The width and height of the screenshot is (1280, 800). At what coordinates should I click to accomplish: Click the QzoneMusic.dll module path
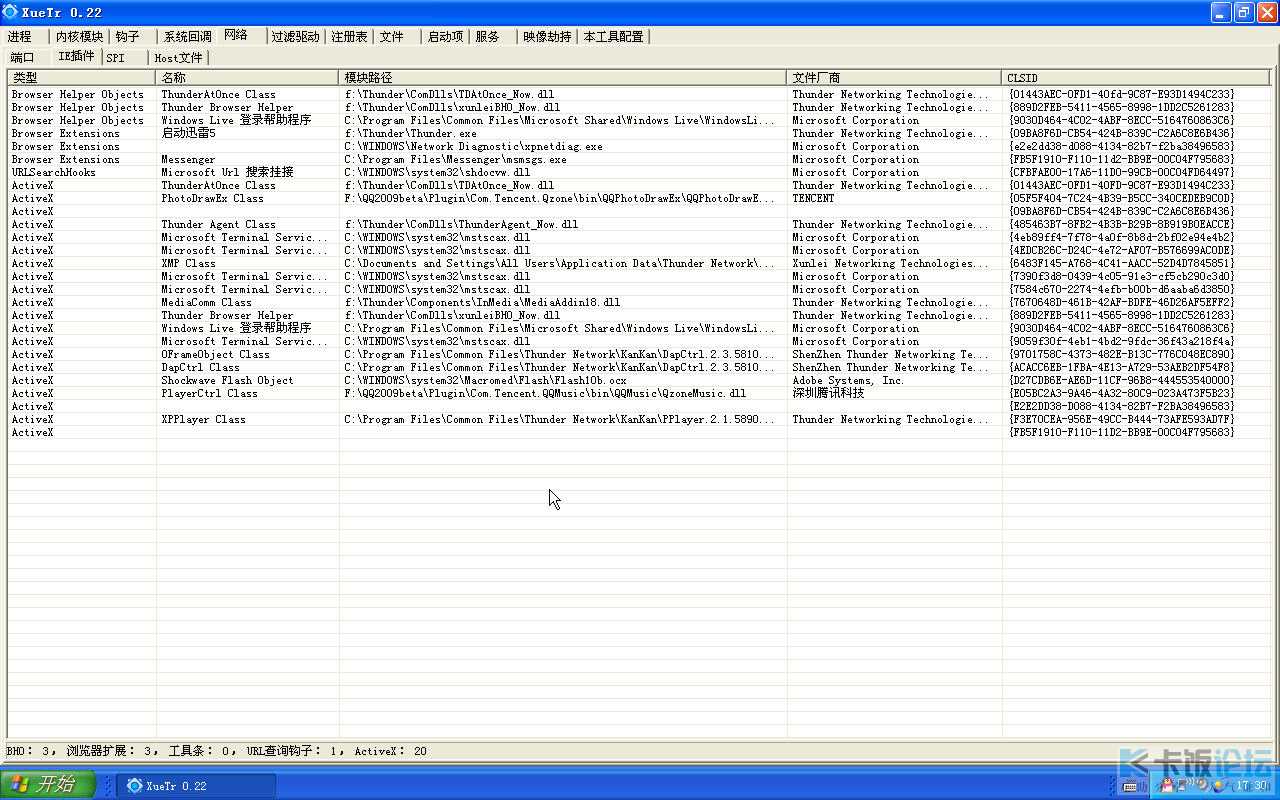pyautogui.click(x=545, y=393)
